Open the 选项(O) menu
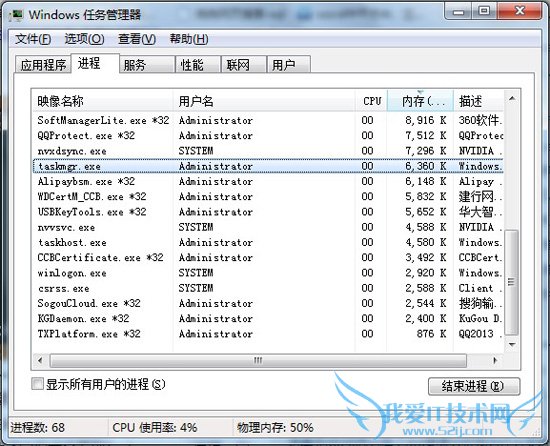 coord(84,39)
